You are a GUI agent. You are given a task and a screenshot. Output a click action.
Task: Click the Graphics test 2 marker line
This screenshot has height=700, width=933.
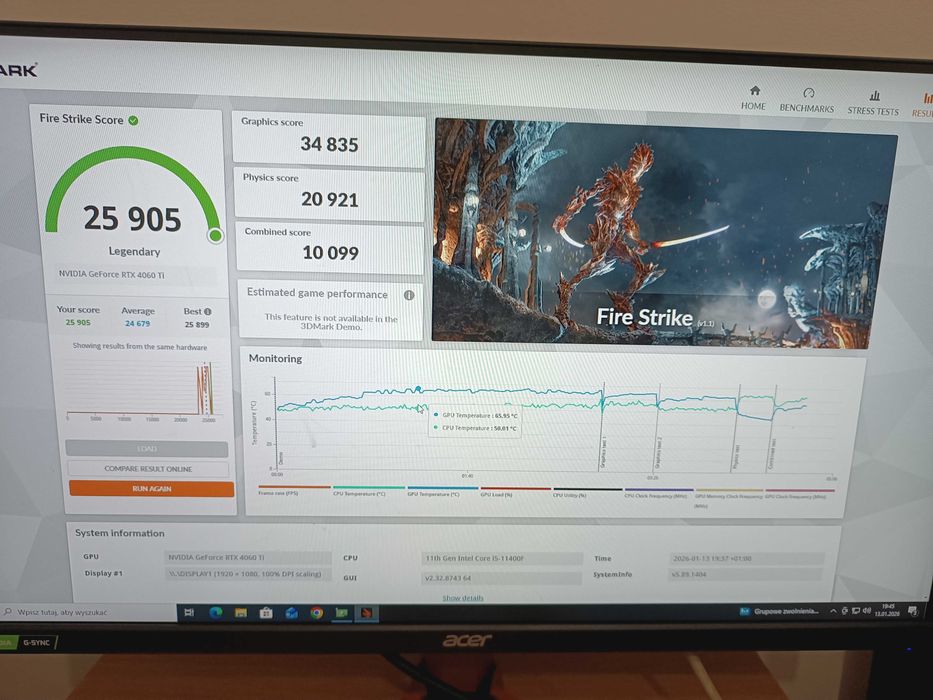658,429
